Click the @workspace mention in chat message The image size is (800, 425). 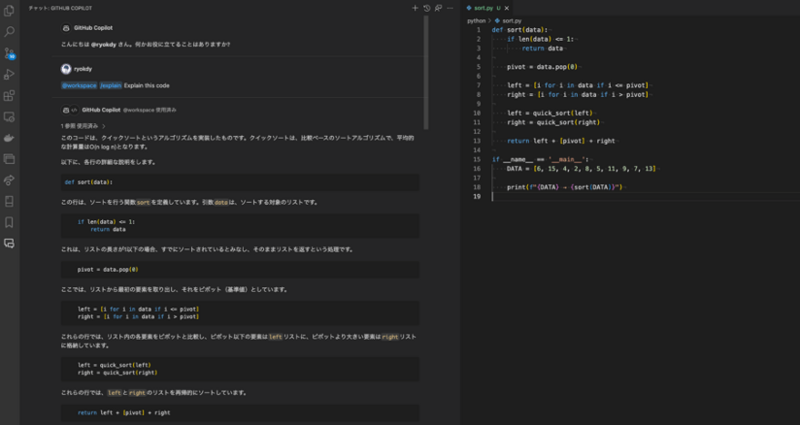pos(79,85)
